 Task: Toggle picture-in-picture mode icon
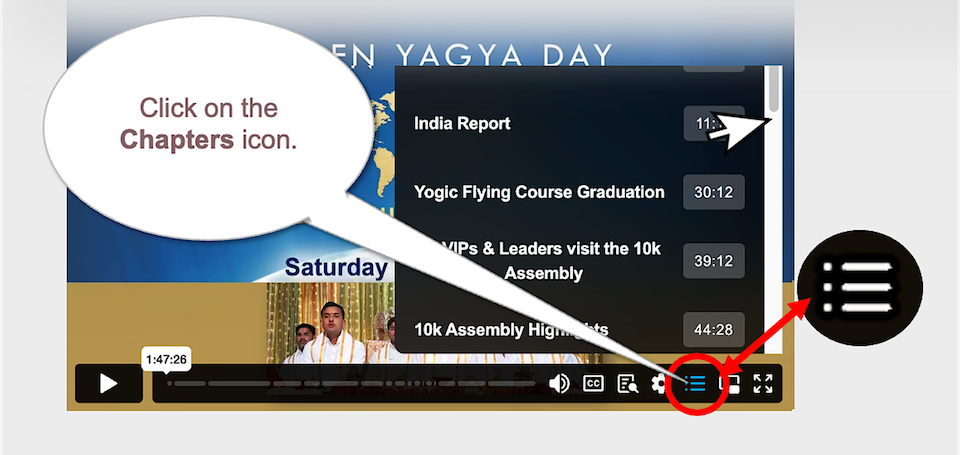pyautogui.click(x=729, y=384)
